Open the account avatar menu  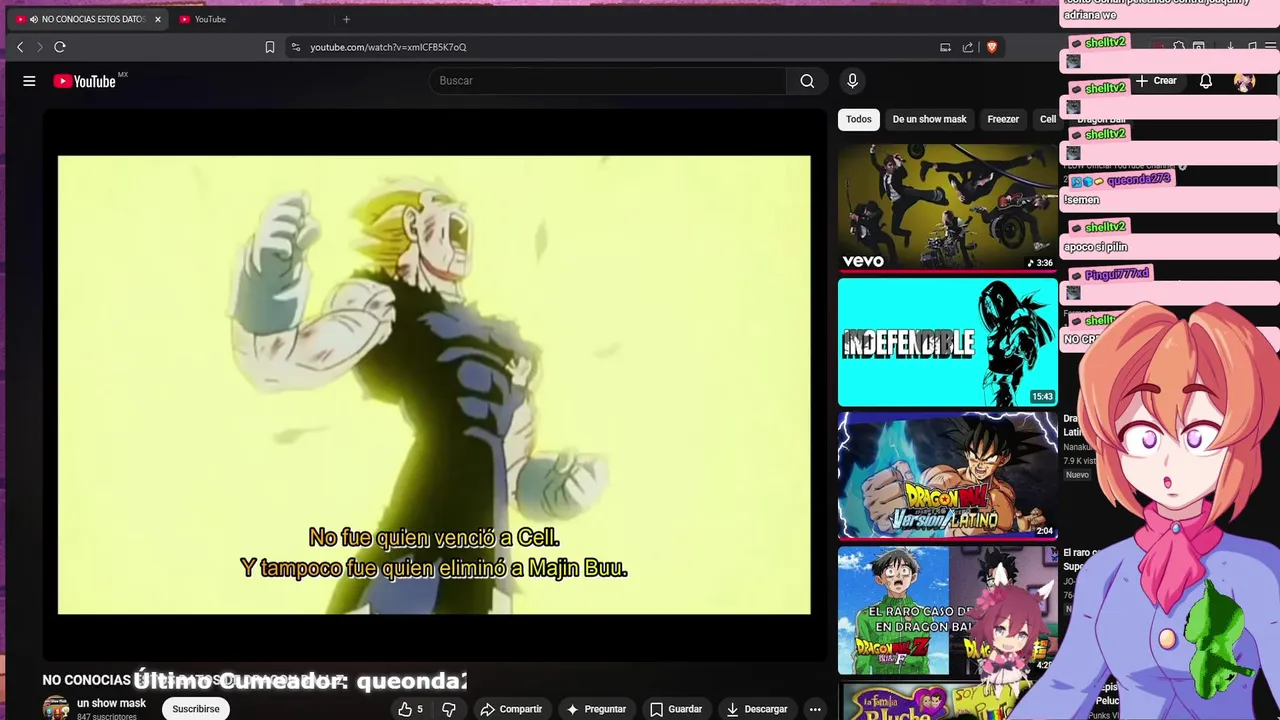pos(1244,81)
